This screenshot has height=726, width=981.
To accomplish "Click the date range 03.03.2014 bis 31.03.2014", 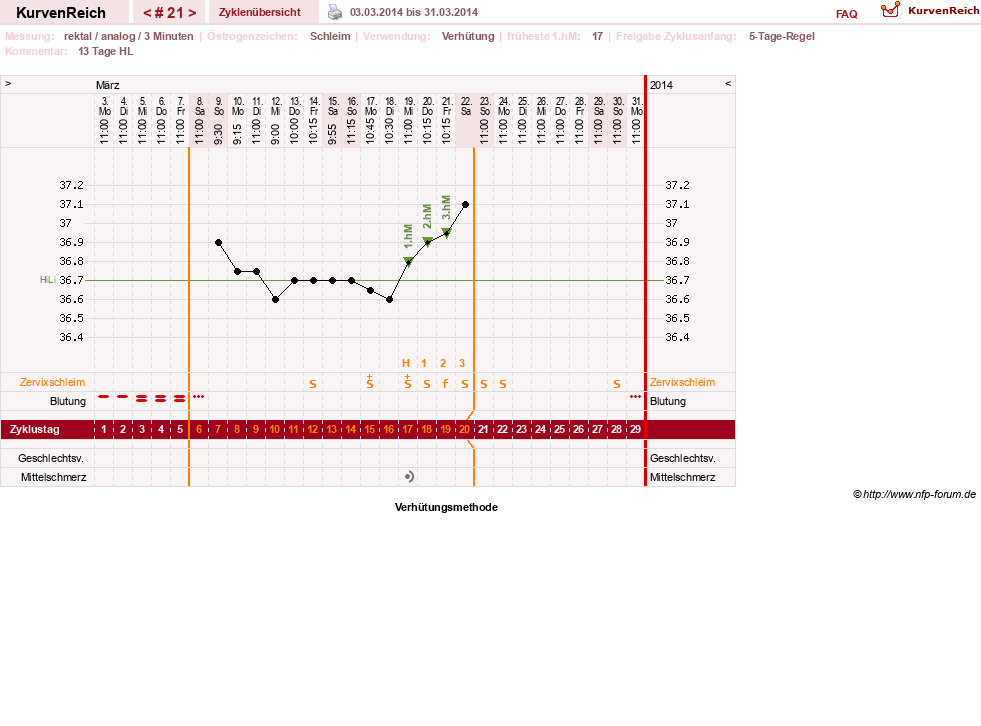I will (414, 13).
